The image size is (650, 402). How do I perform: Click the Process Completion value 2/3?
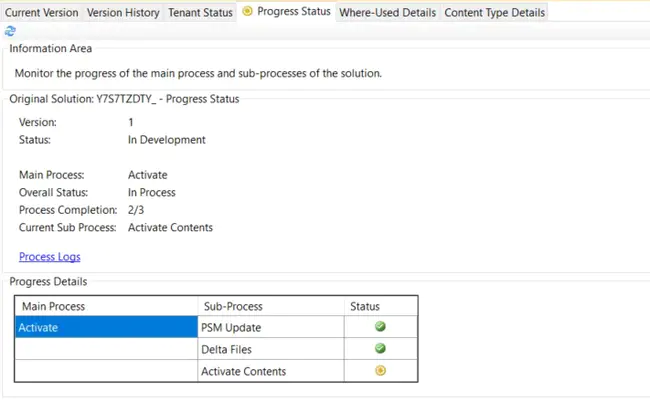[x=138, y=210]
